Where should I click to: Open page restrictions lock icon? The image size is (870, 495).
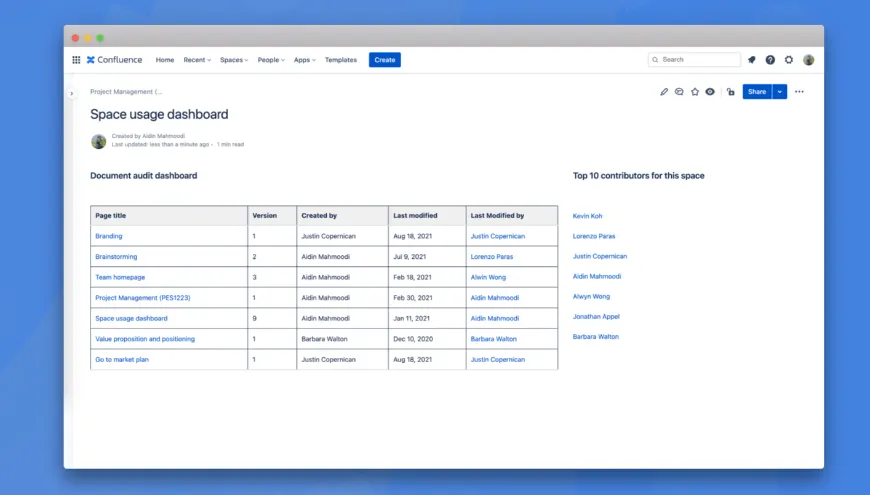tap(731, 92)
